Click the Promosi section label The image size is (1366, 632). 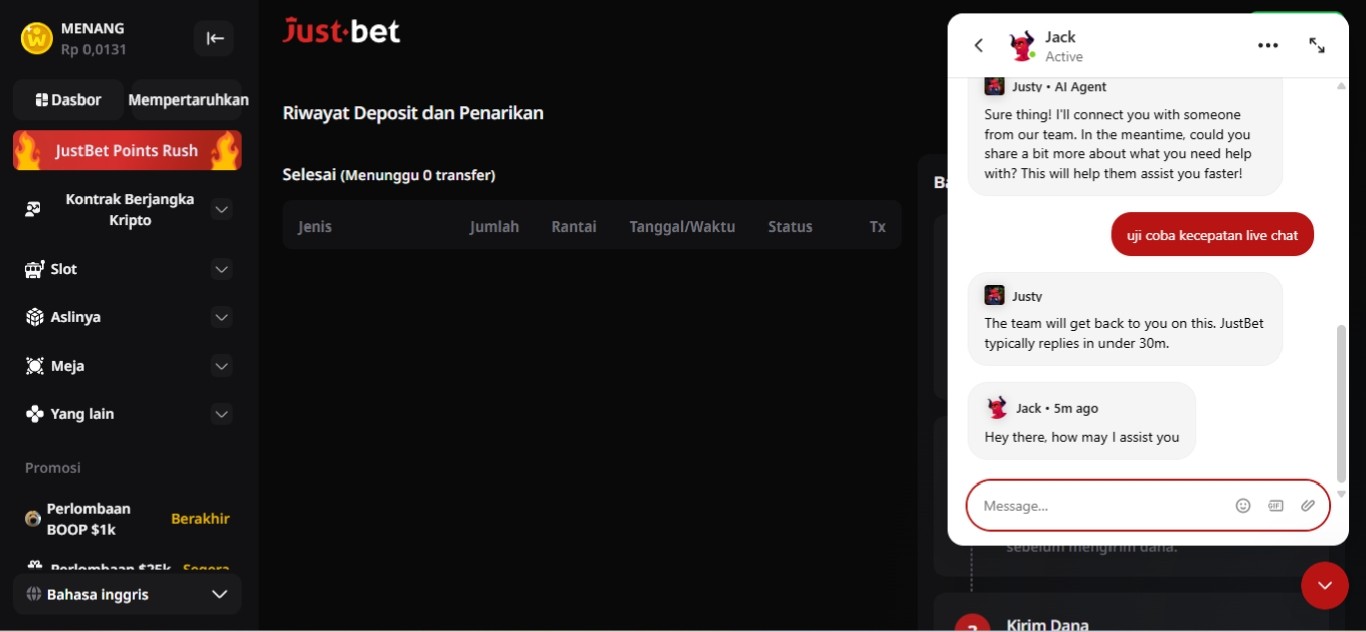(x=53, y=468)
